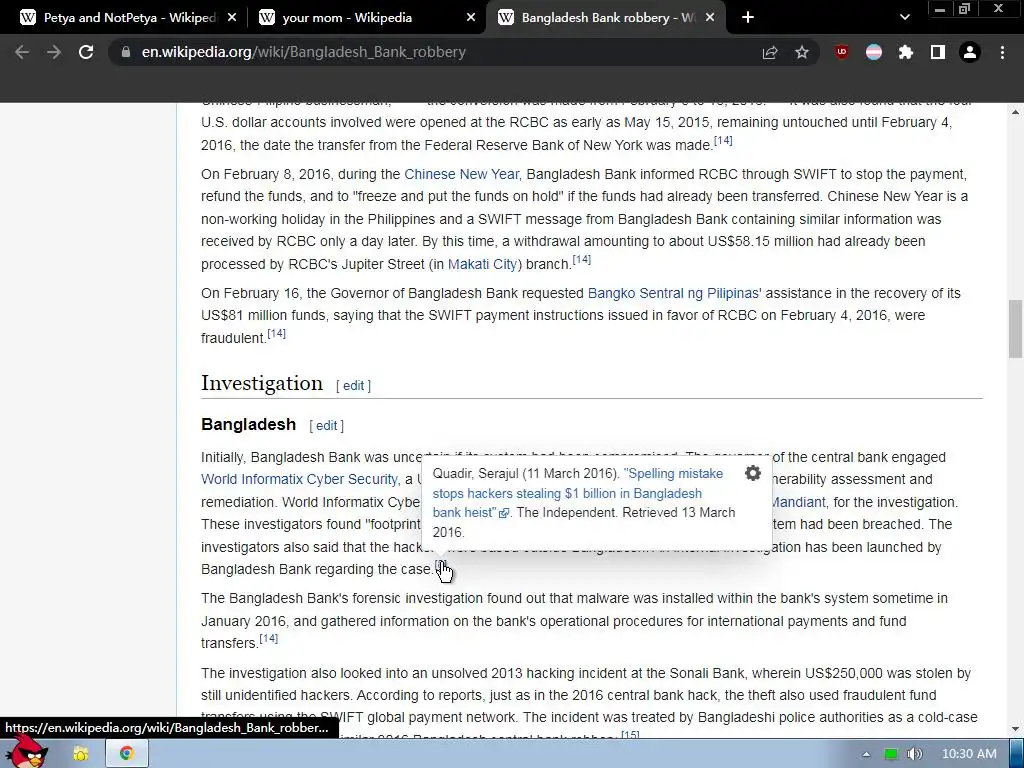Viewport: 1024px width, 768px height.
Task: Open Spelling mistake stops hackers article link
Action: tap(577, 493)
